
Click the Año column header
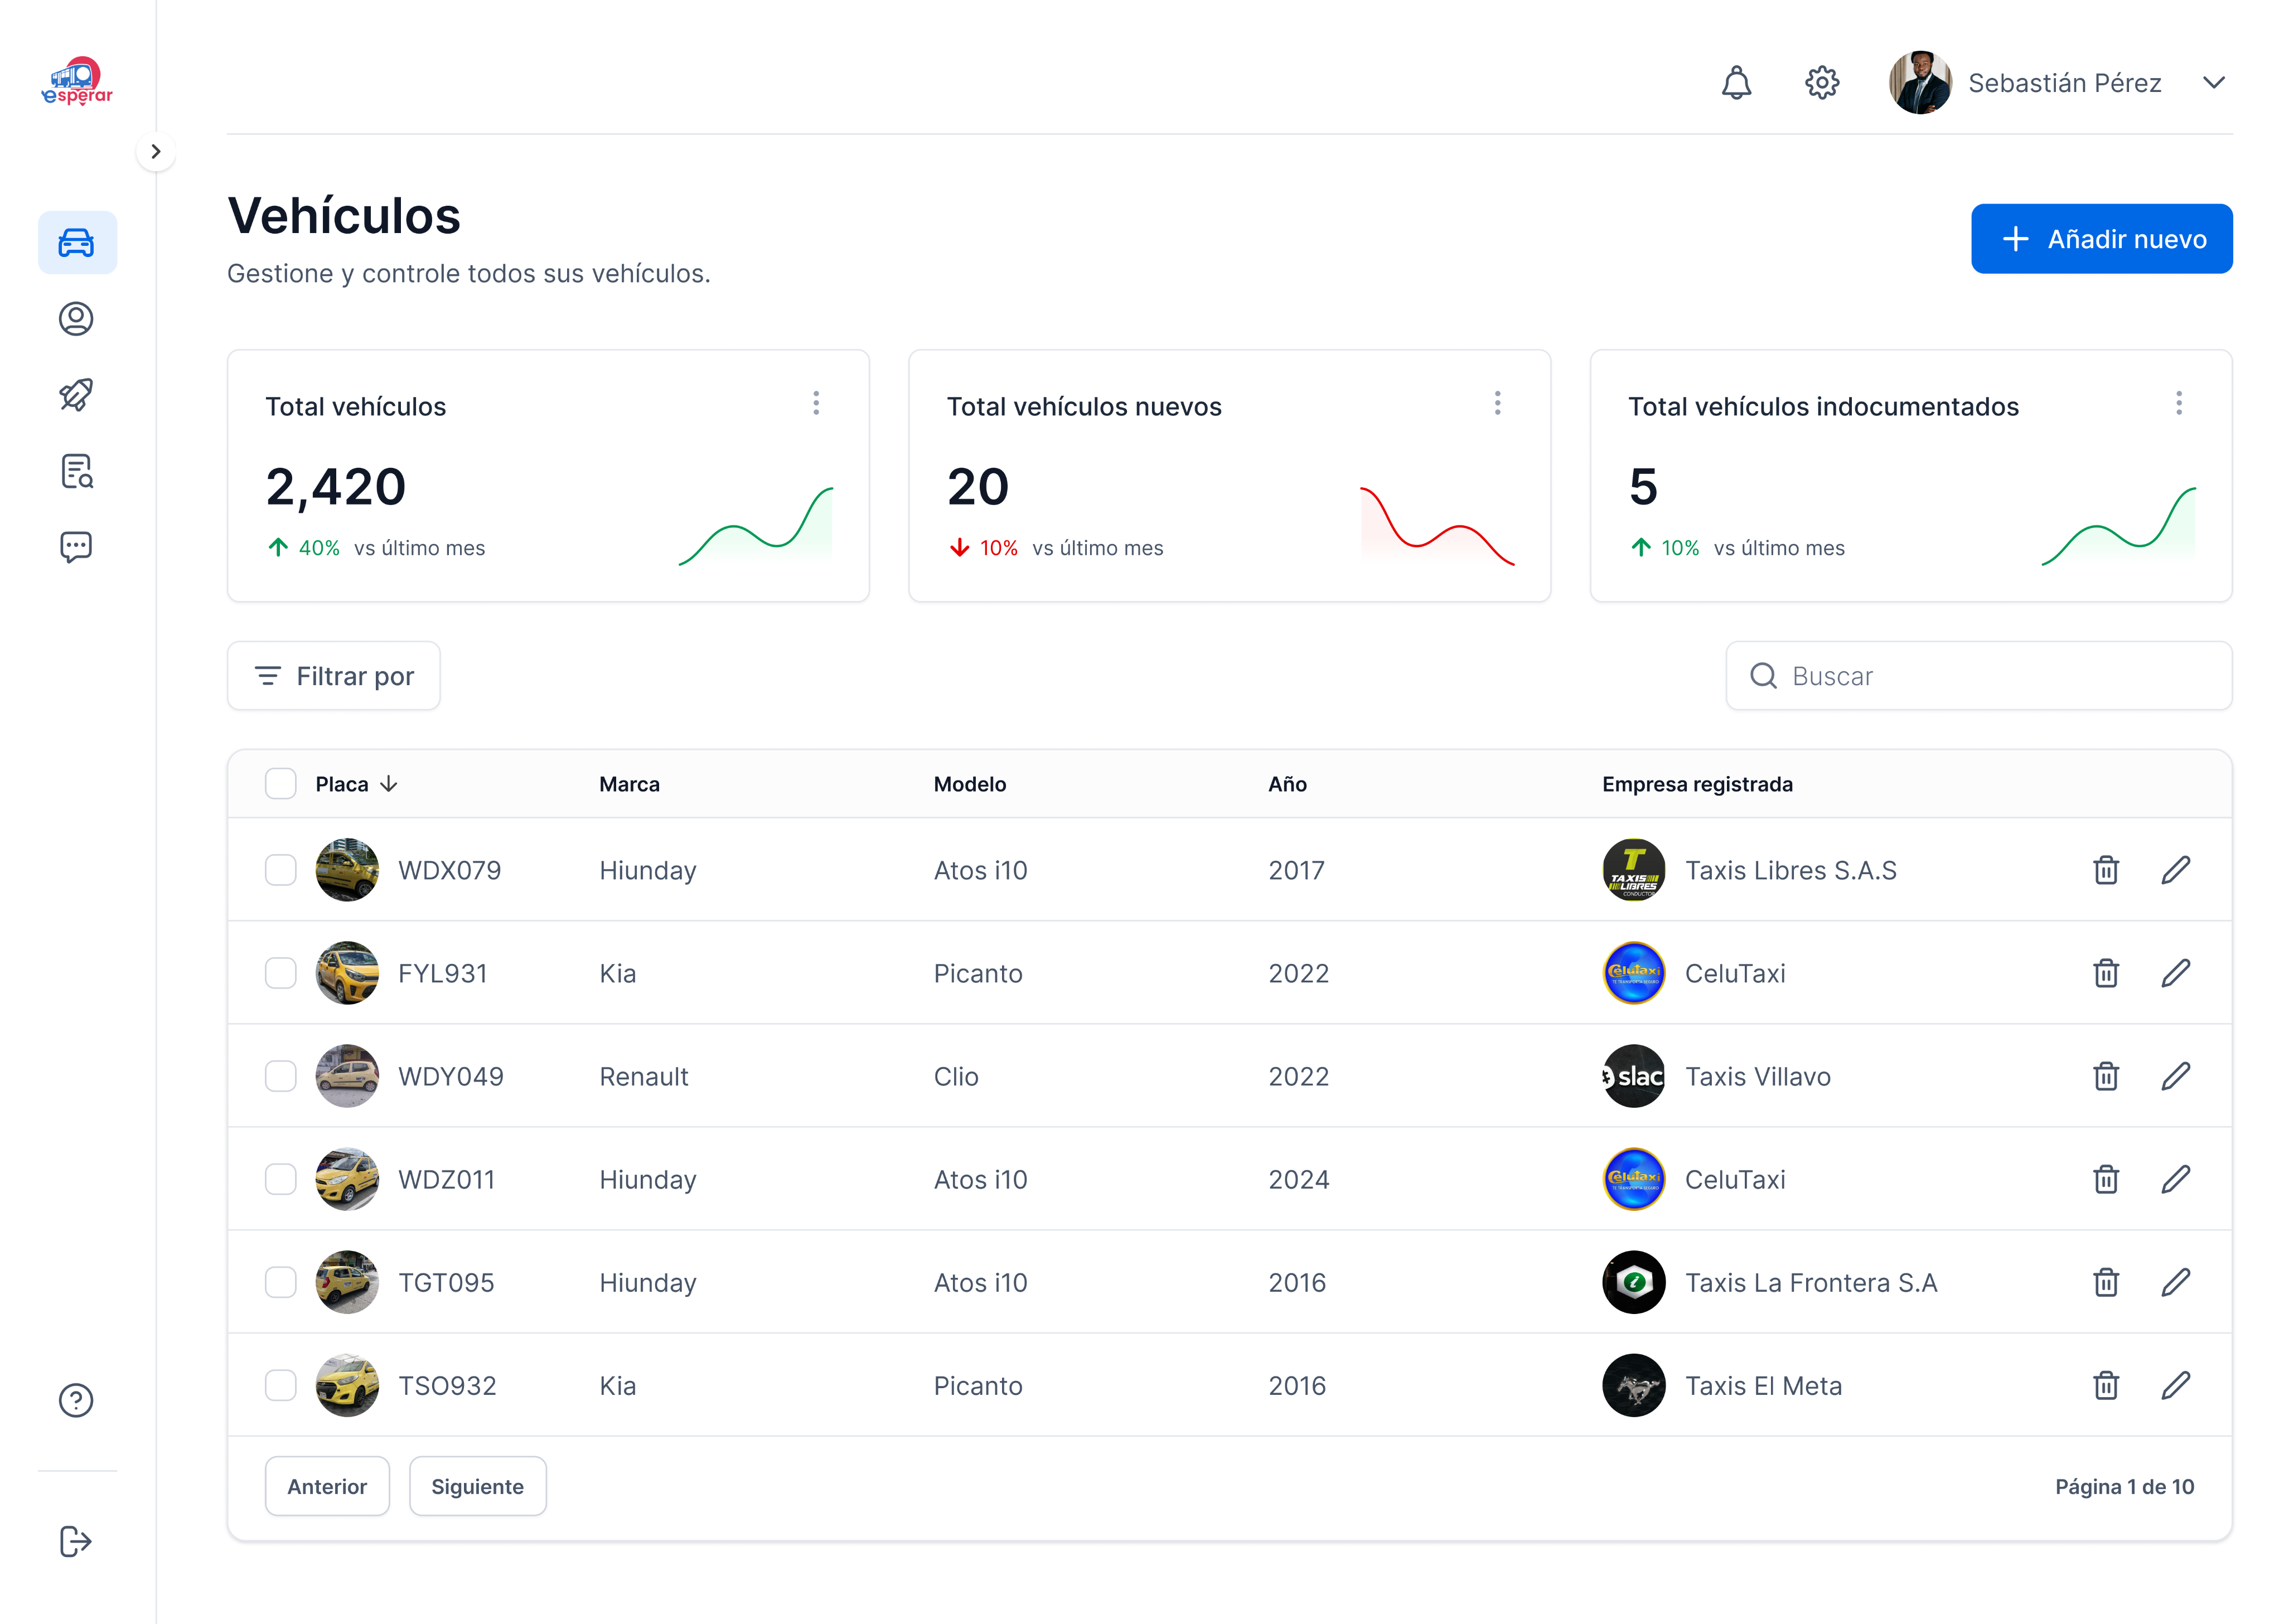tap(1287, 784)
